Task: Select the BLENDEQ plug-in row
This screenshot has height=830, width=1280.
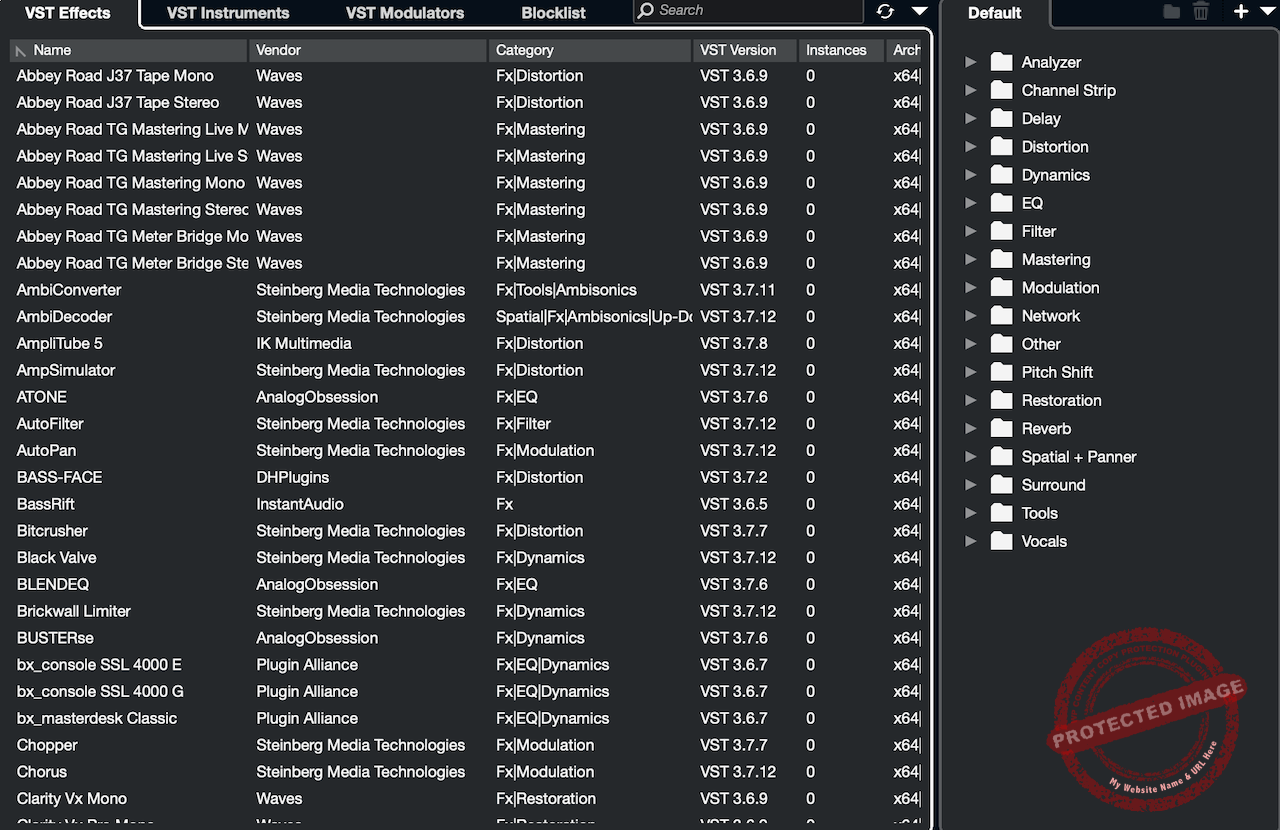Action: [466, 584]
